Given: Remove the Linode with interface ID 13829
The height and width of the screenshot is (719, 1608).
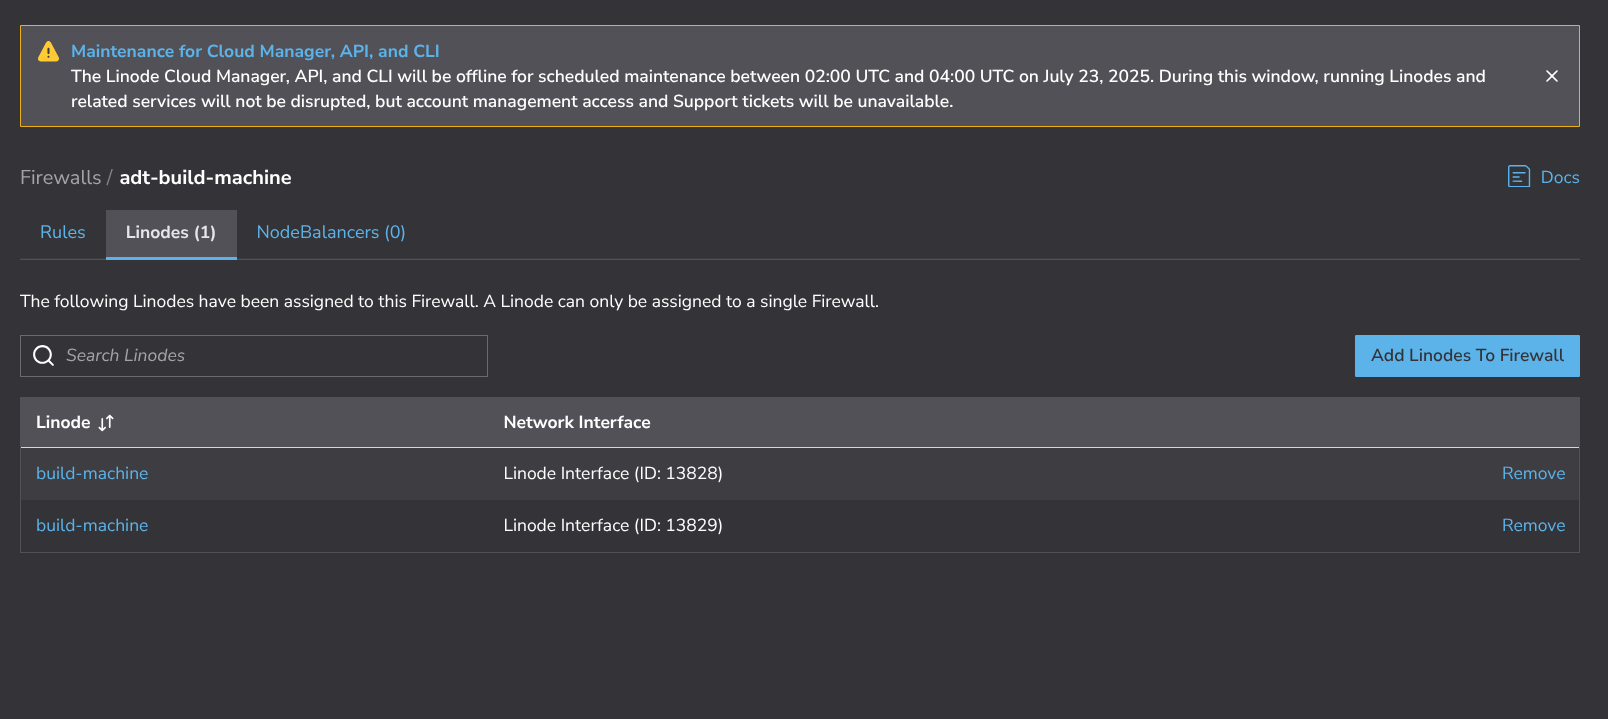Looking at the screenshot, I should 1533,526.
